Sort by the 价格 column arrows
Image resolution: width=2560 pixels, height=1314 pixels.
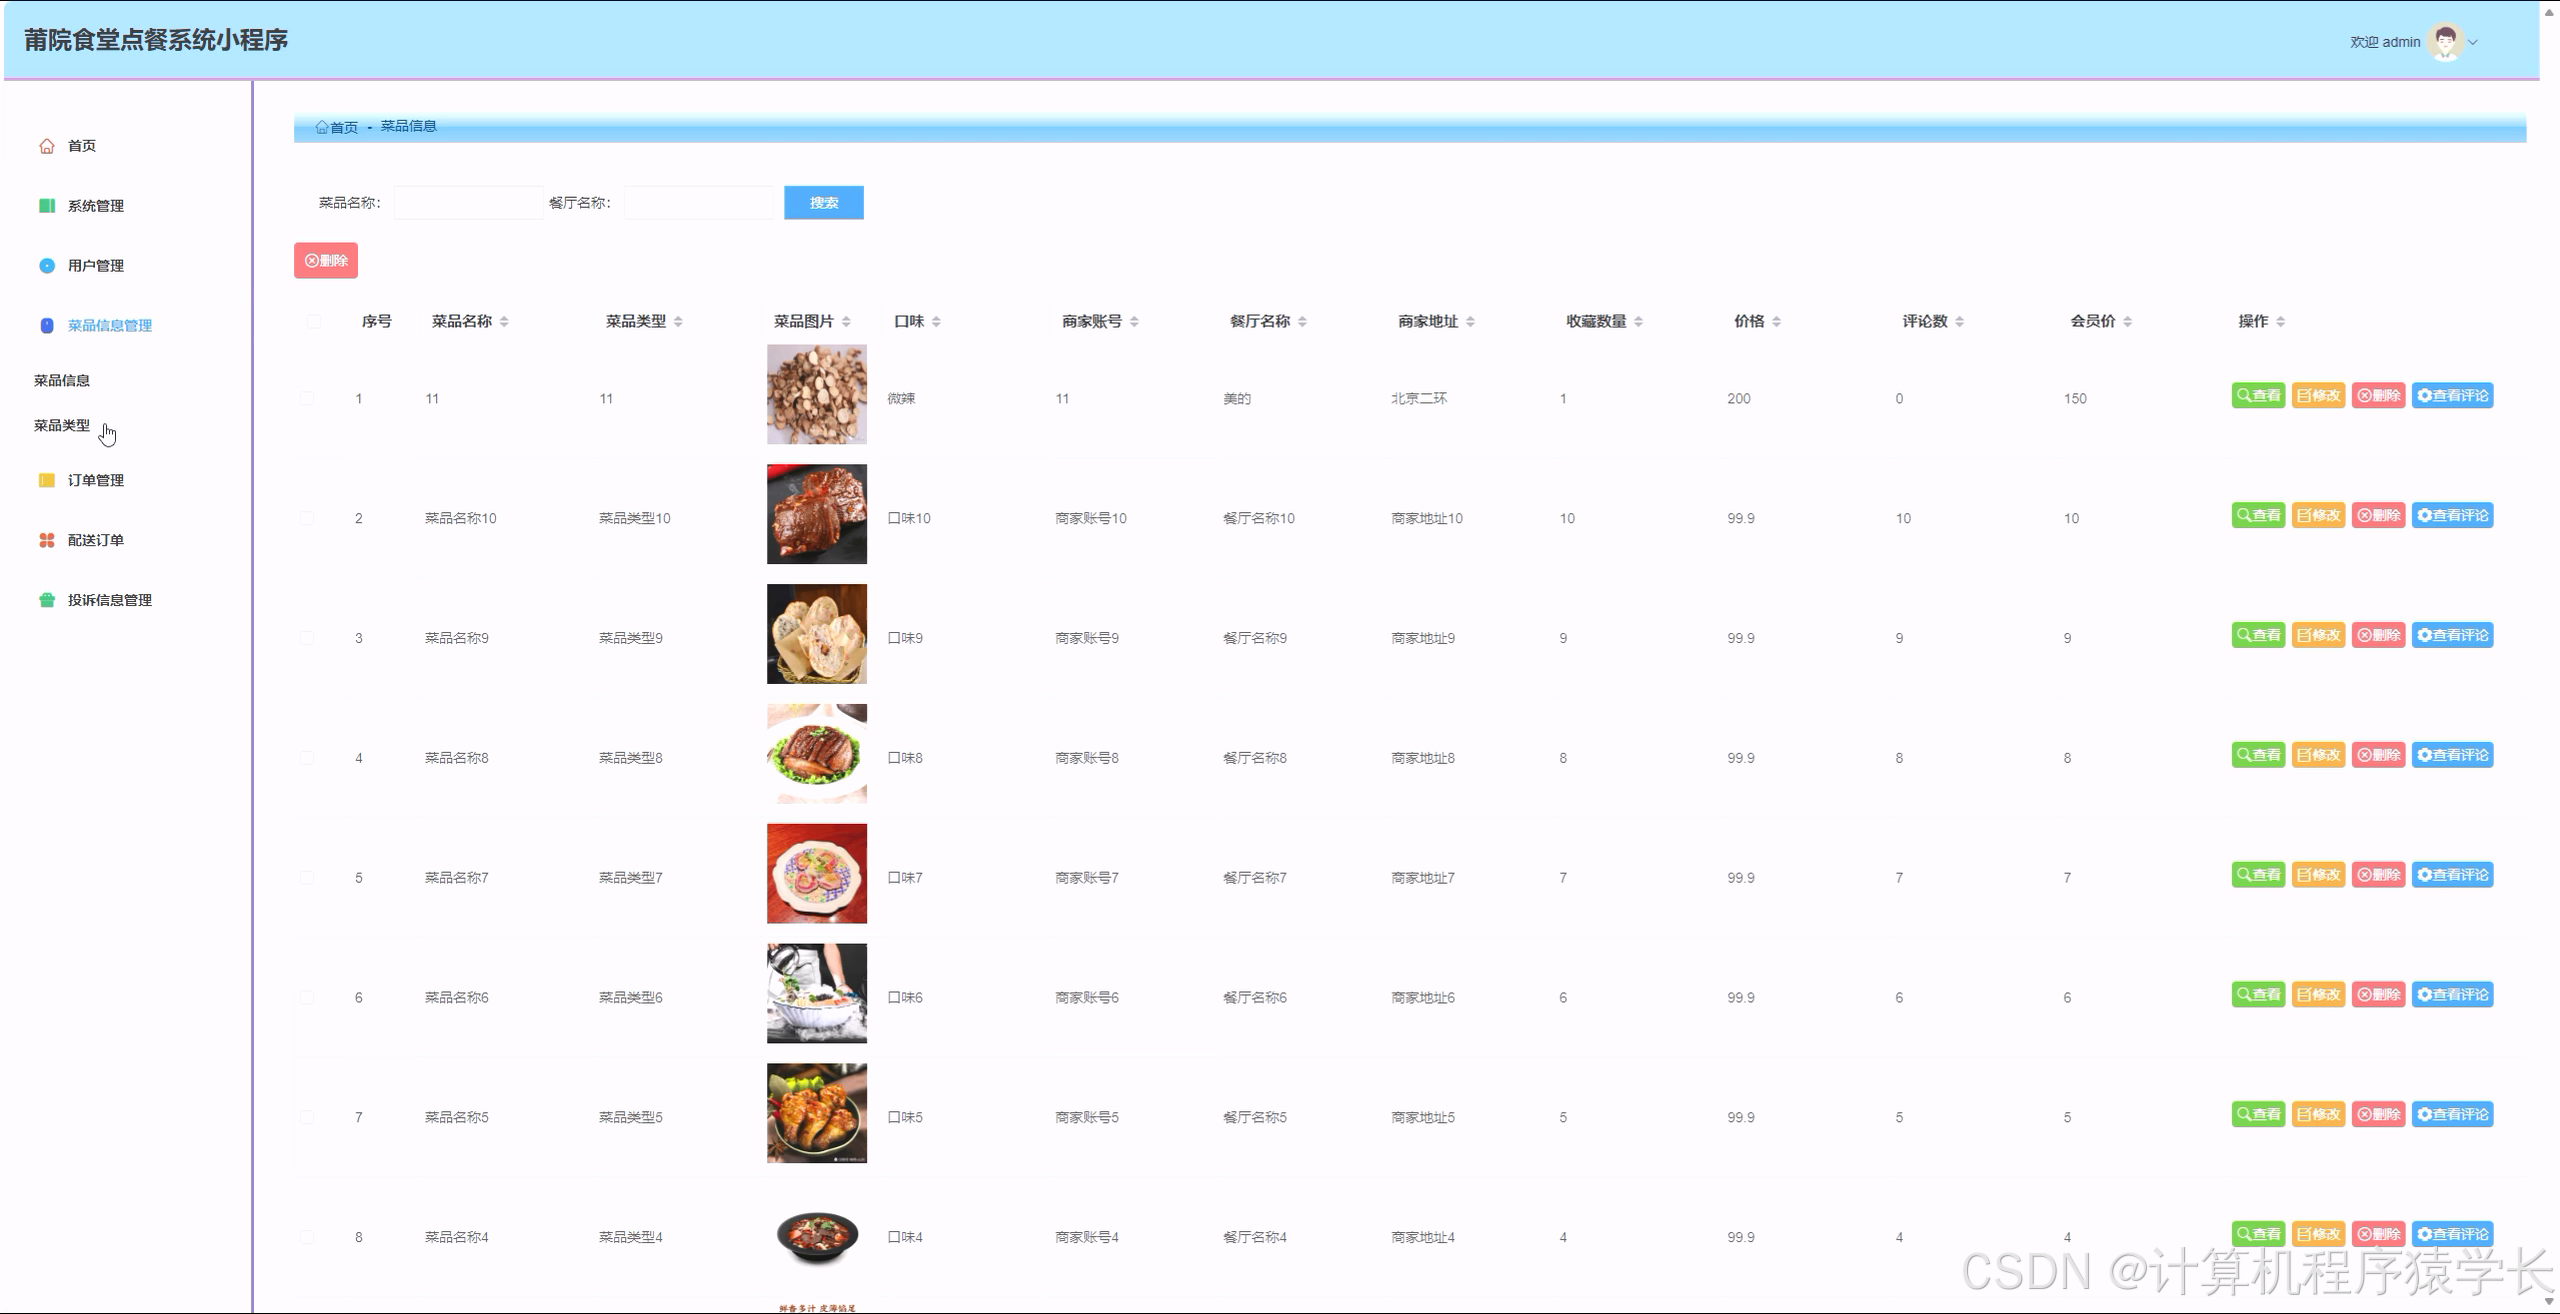click(x=1776, y=321)
